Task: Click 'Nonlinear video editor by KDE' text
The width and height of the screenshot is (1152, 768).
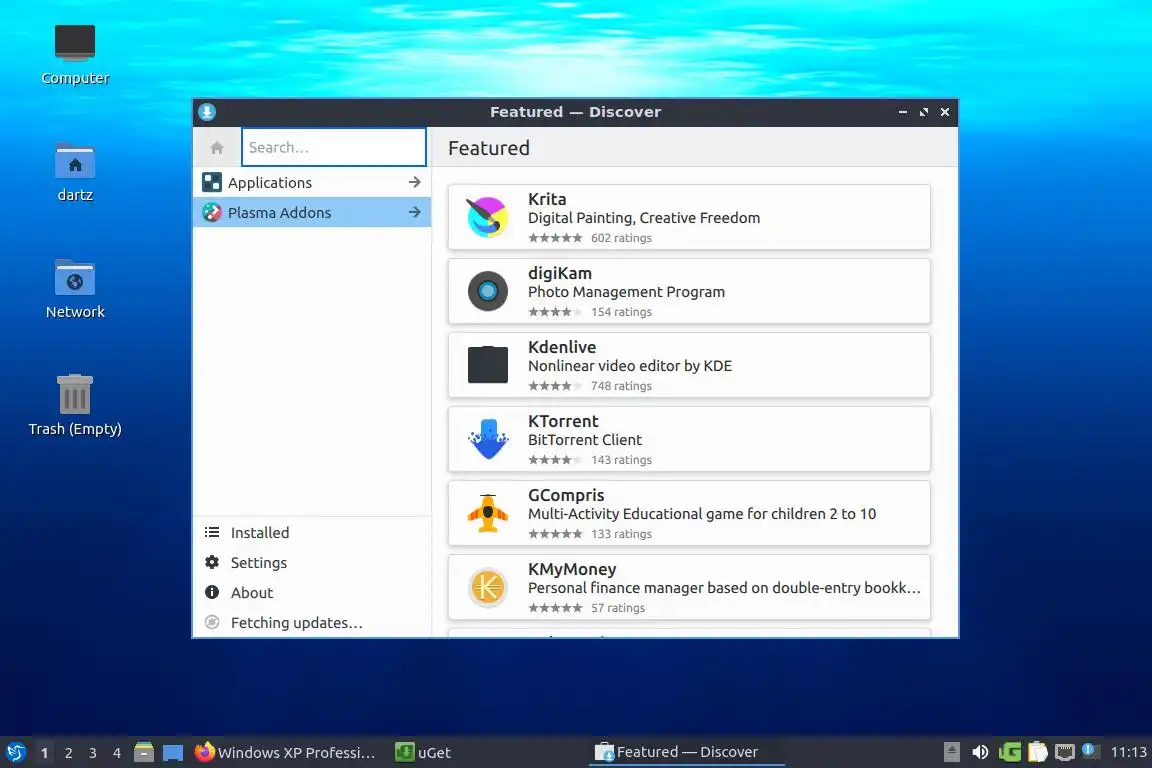Action: pos(630,366)
